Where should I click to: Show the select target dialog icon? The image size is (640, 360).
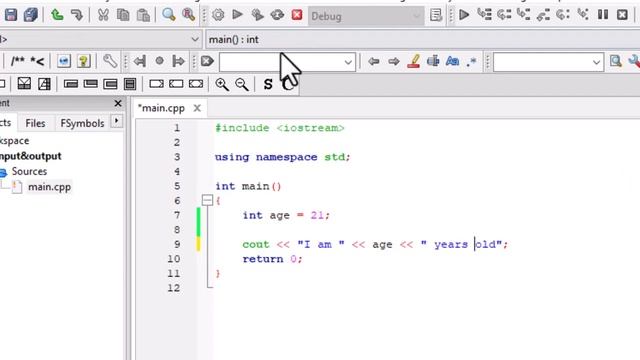[x=436, y=15]
